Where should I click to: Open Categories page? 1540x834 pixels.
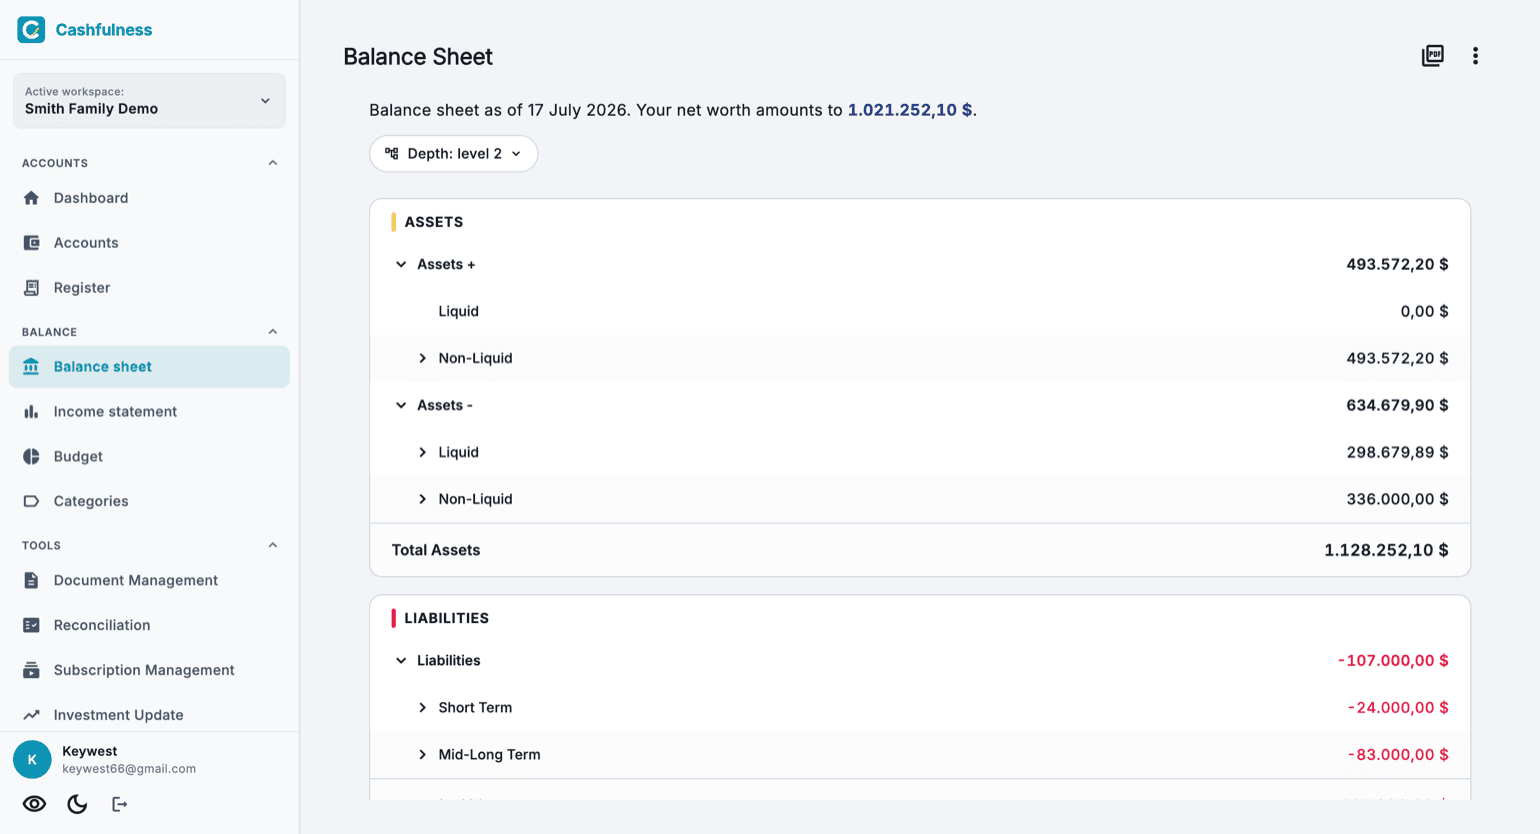149,501
